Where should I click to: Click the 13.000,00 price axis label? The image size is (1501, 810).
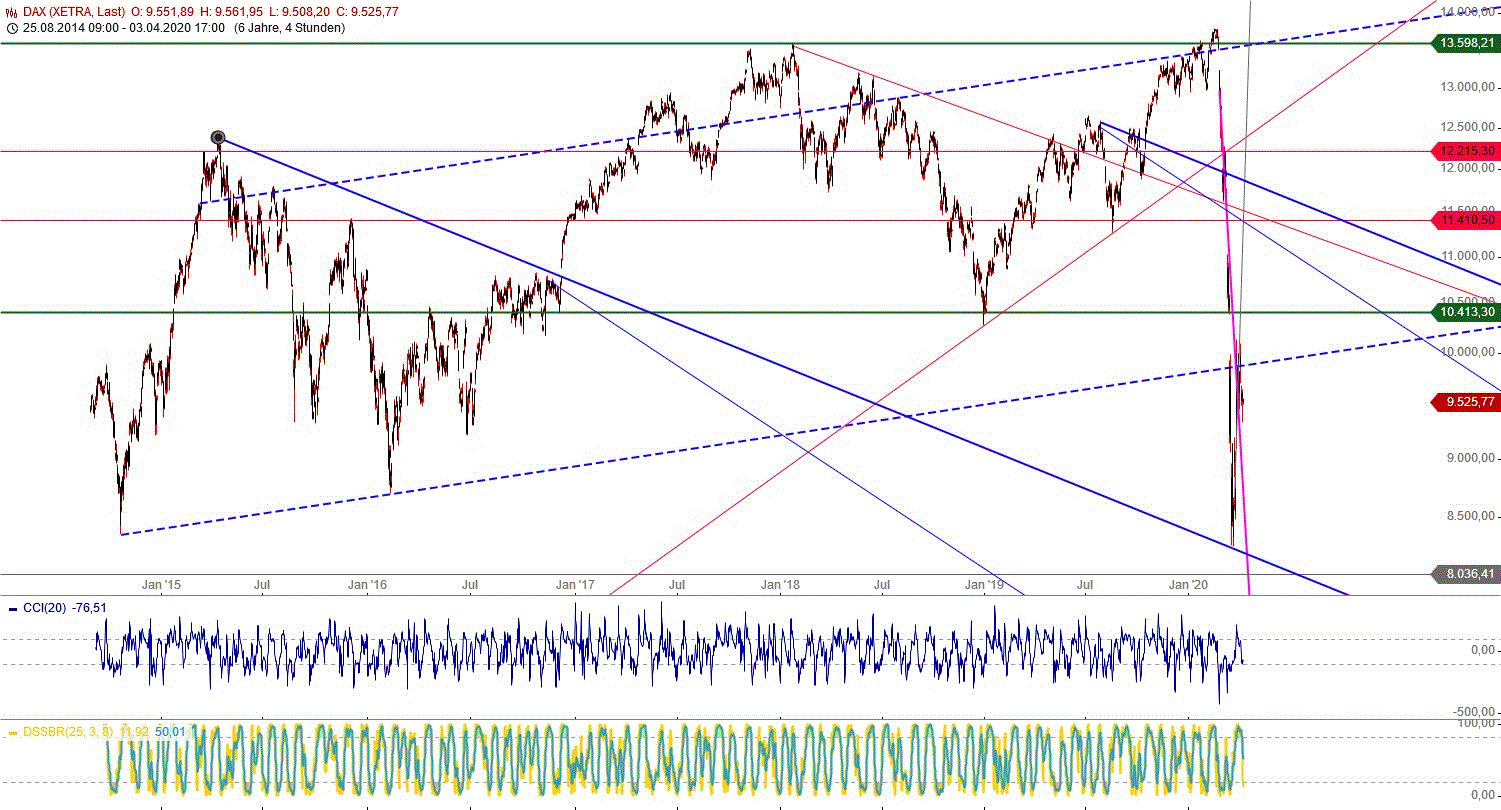point(1466,87)
